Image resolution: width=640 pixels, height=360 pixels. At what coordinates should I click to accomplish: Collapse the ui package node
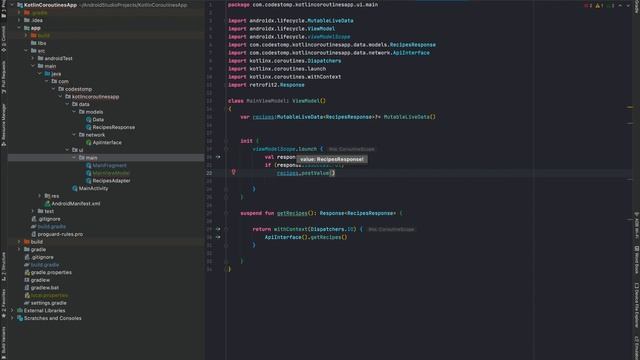[x=67, y=150]
